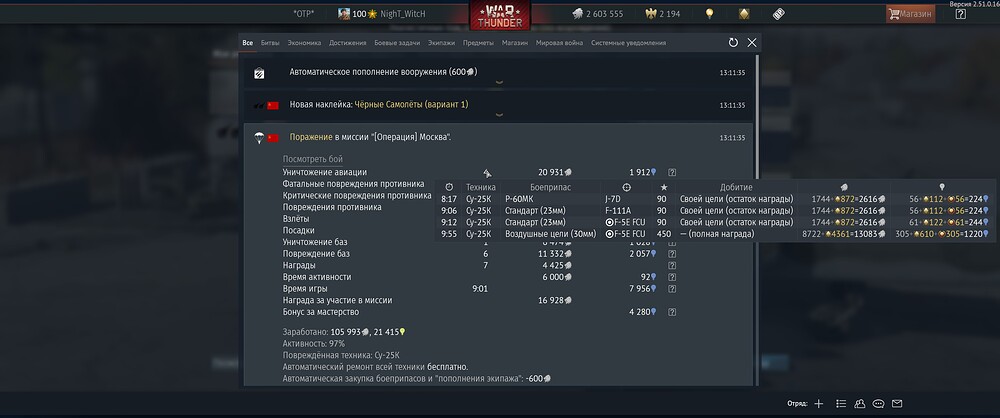The image size is (1000, 418).
Task: Click the crosshair target column header icon
Action: pyautogui.click(x=626, y=187)
